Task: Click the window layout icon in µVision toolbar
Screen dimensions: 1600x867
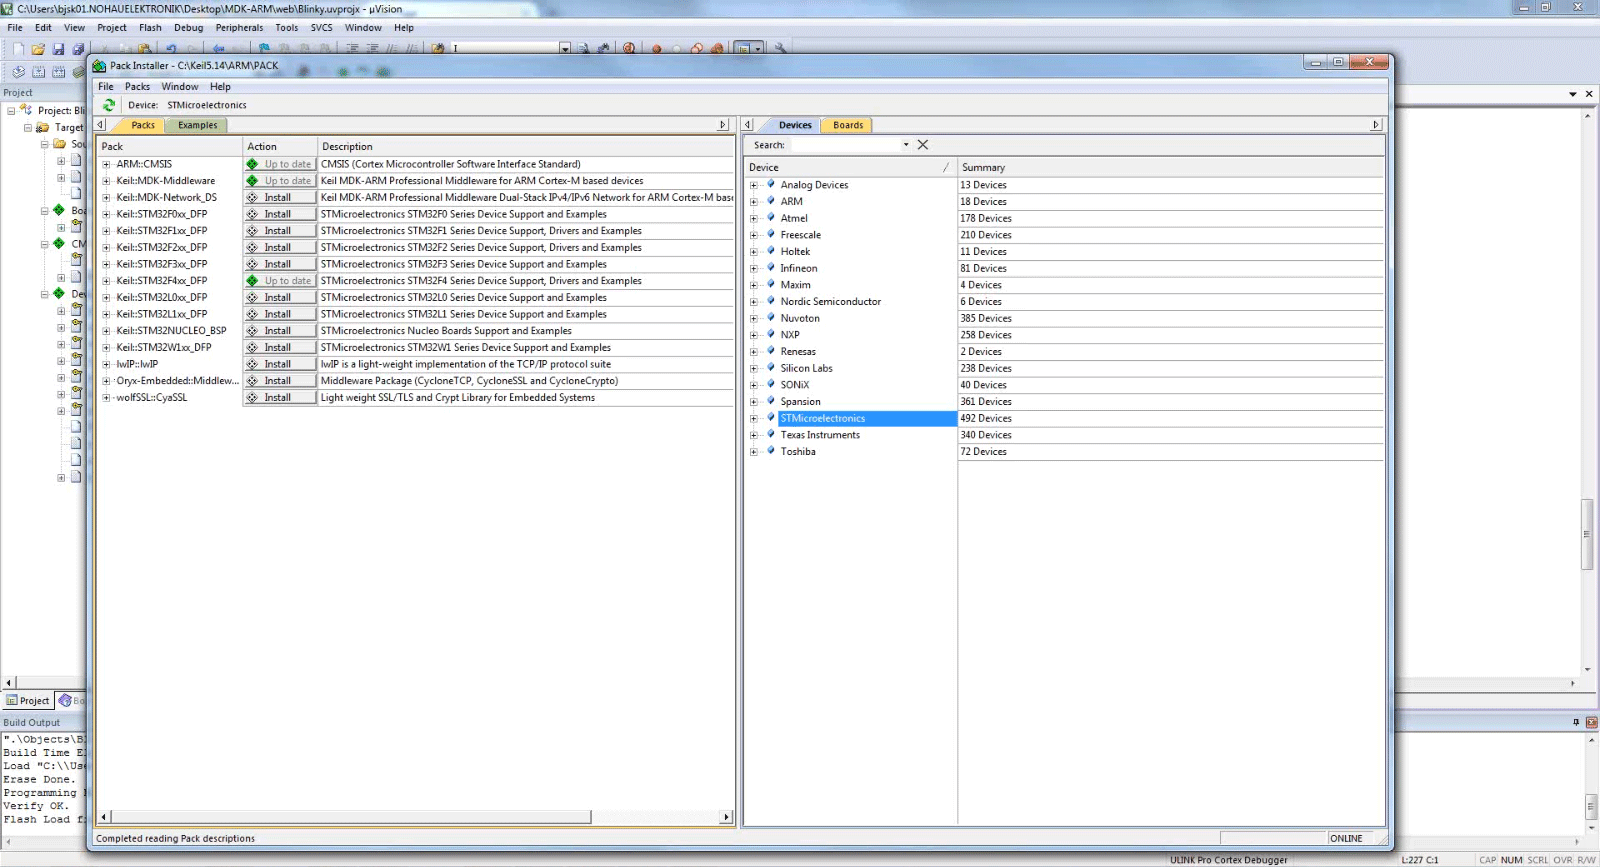Action: (x=742, y=48)
